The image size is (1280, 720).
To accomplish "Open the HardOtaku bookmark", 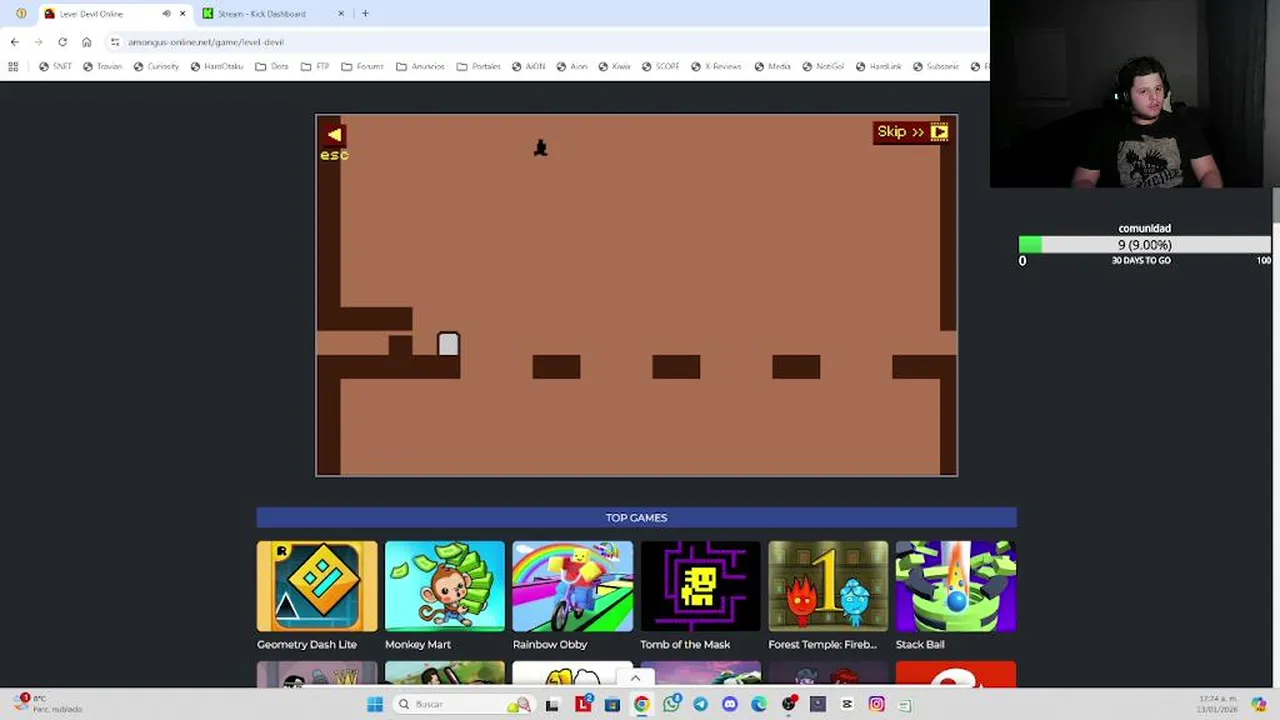I will pyautogui.click(x=216, y=67).
